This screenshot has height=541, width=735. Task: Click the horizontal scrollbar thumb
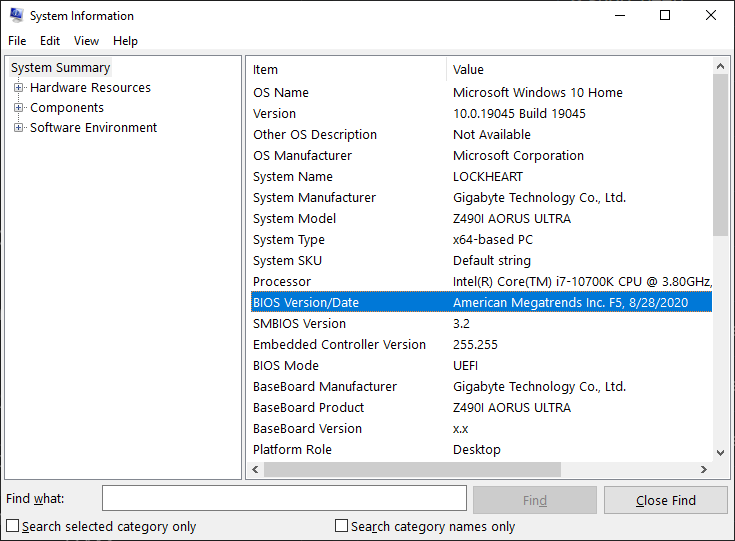(x=412, y=469)
